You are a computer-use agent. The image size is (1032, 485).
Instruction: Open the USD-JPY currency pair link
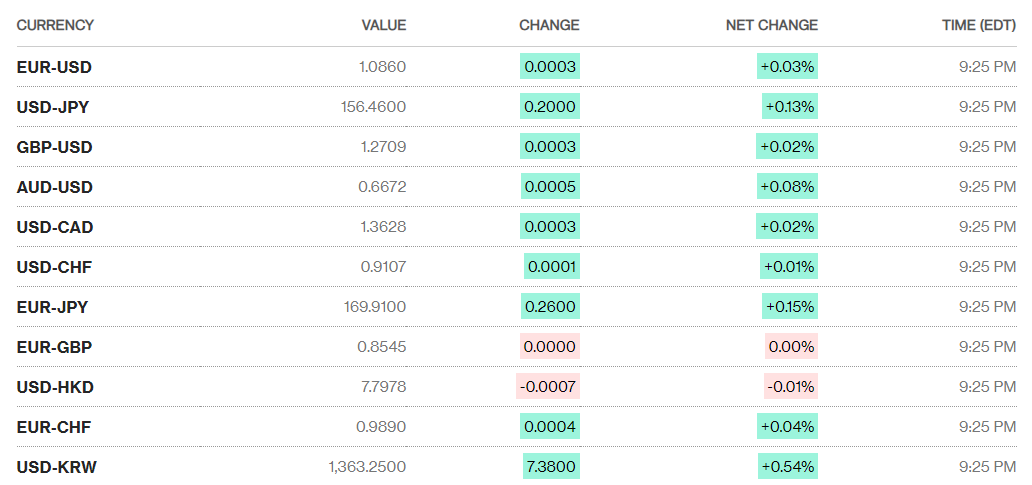point(53,107)
